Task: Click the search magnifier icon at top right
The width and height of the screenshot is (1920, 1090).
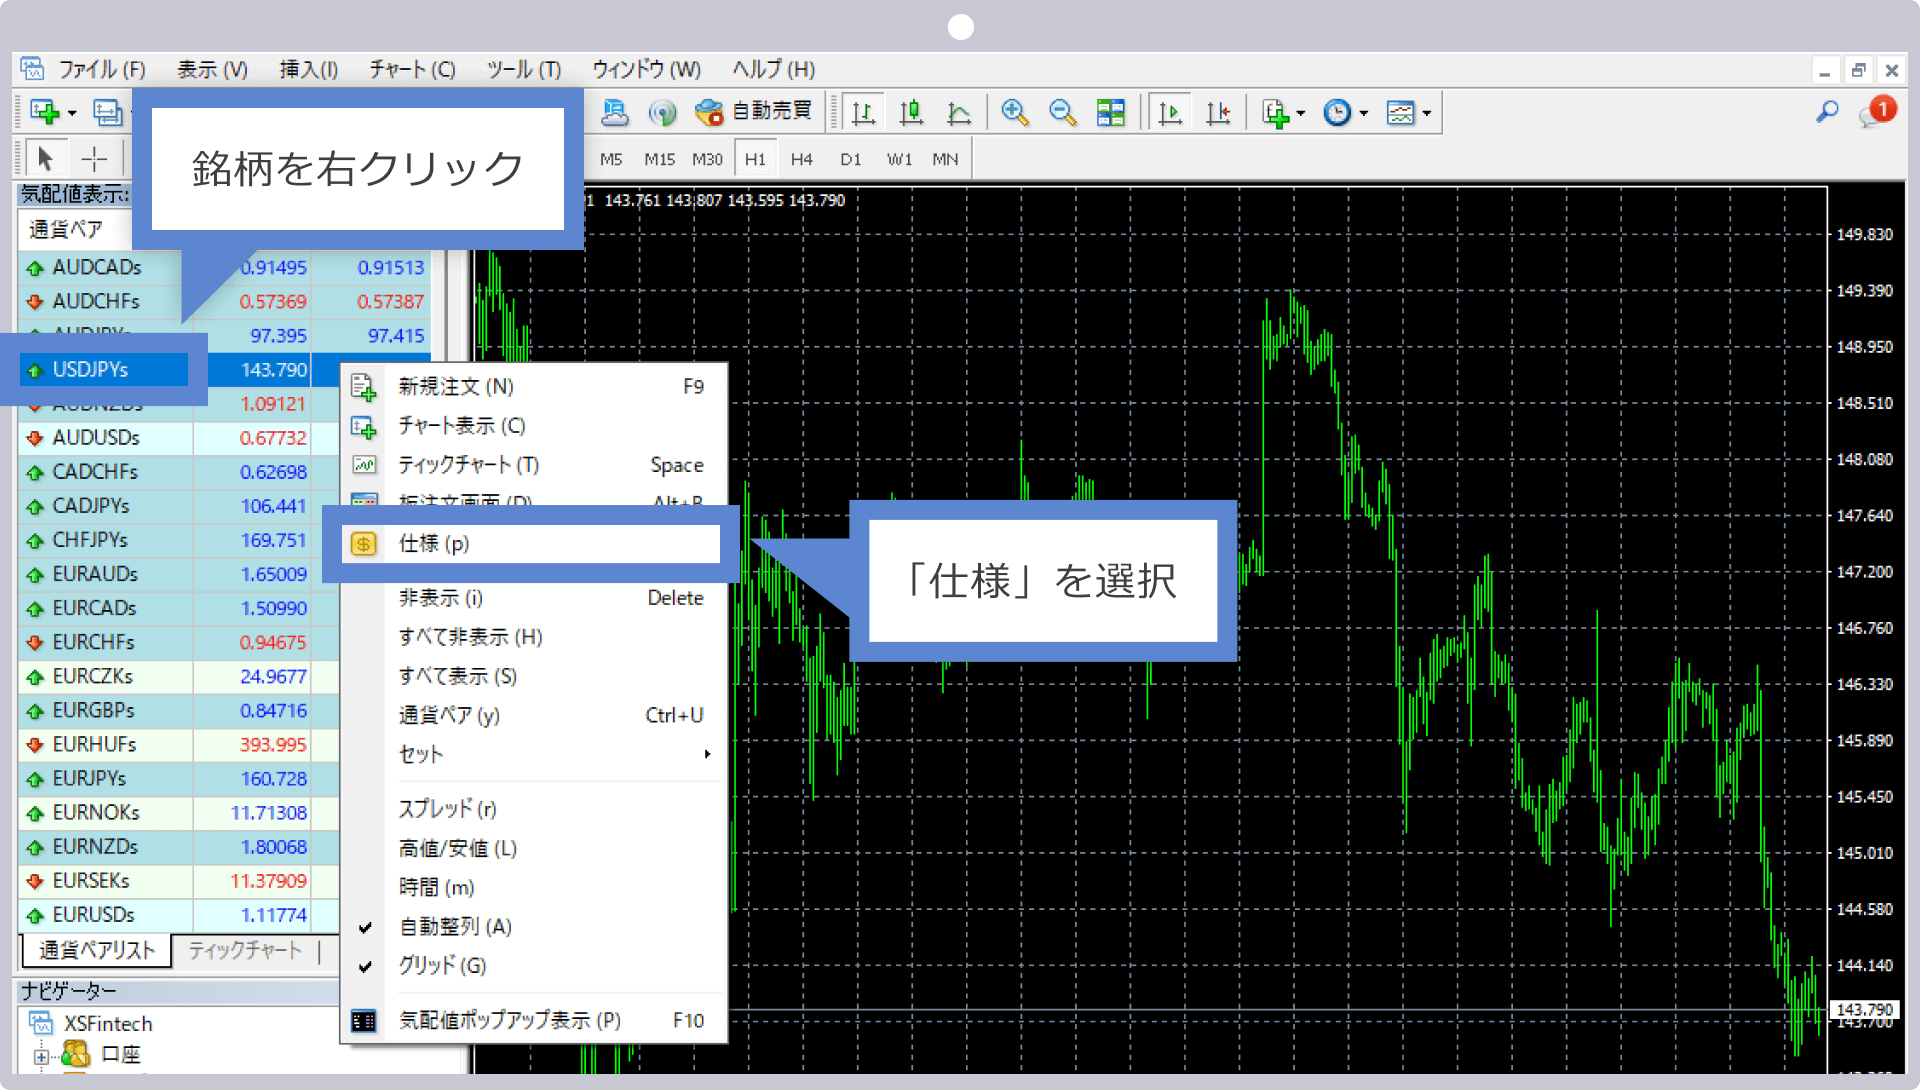Action: 1826,112
